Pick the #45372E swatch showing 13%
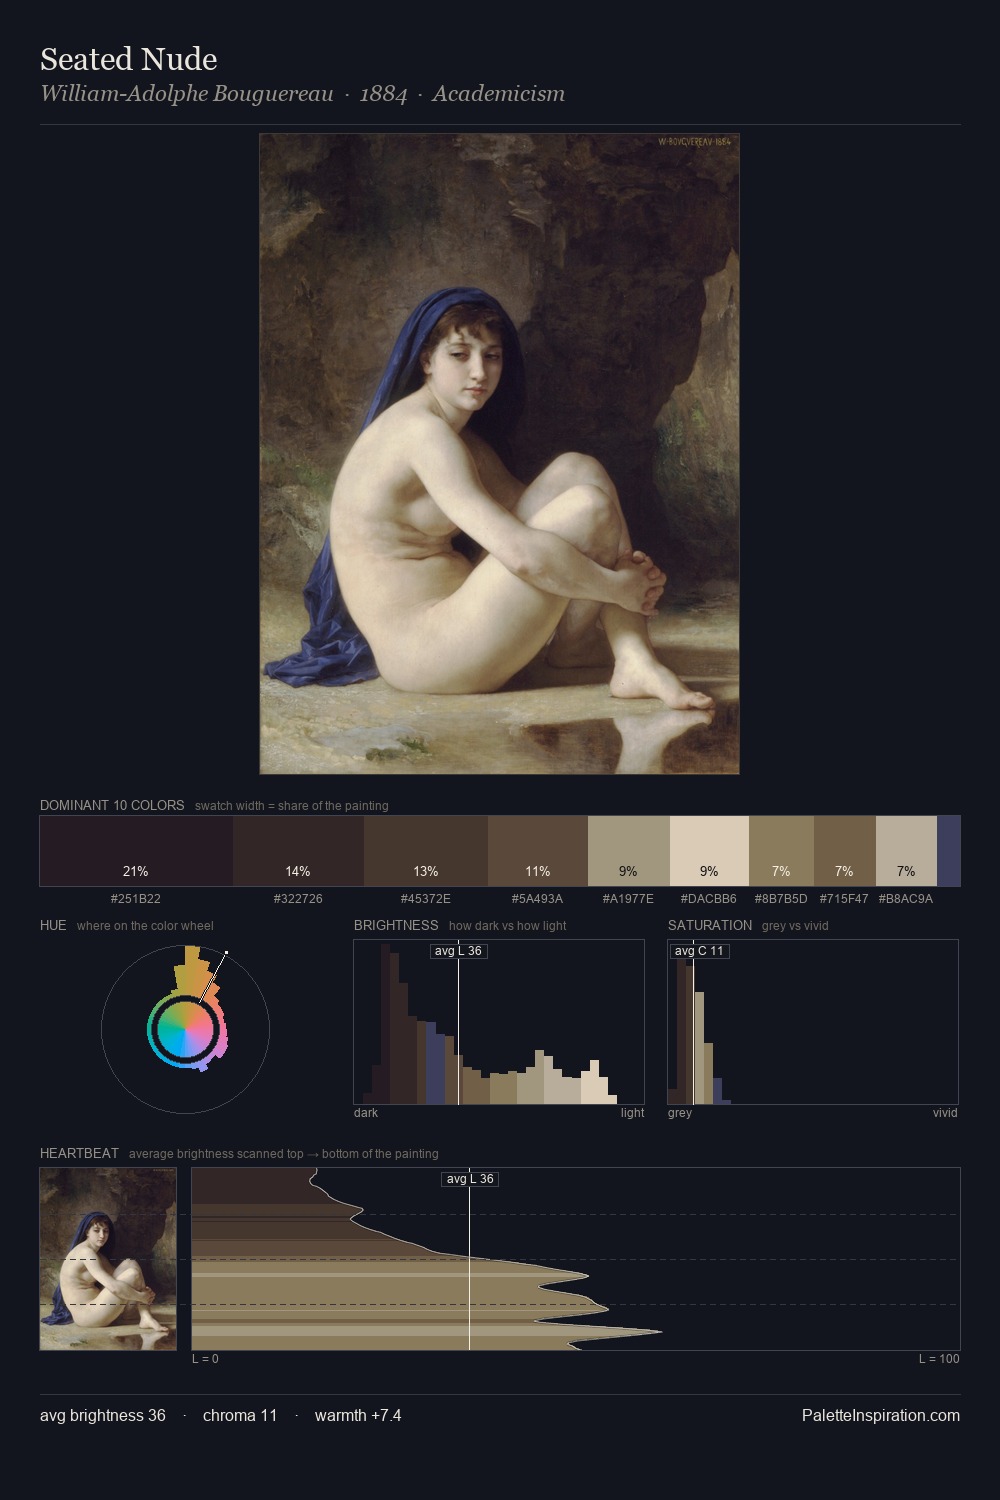This screenshot has width=1000, height=1500. (426, 851)
